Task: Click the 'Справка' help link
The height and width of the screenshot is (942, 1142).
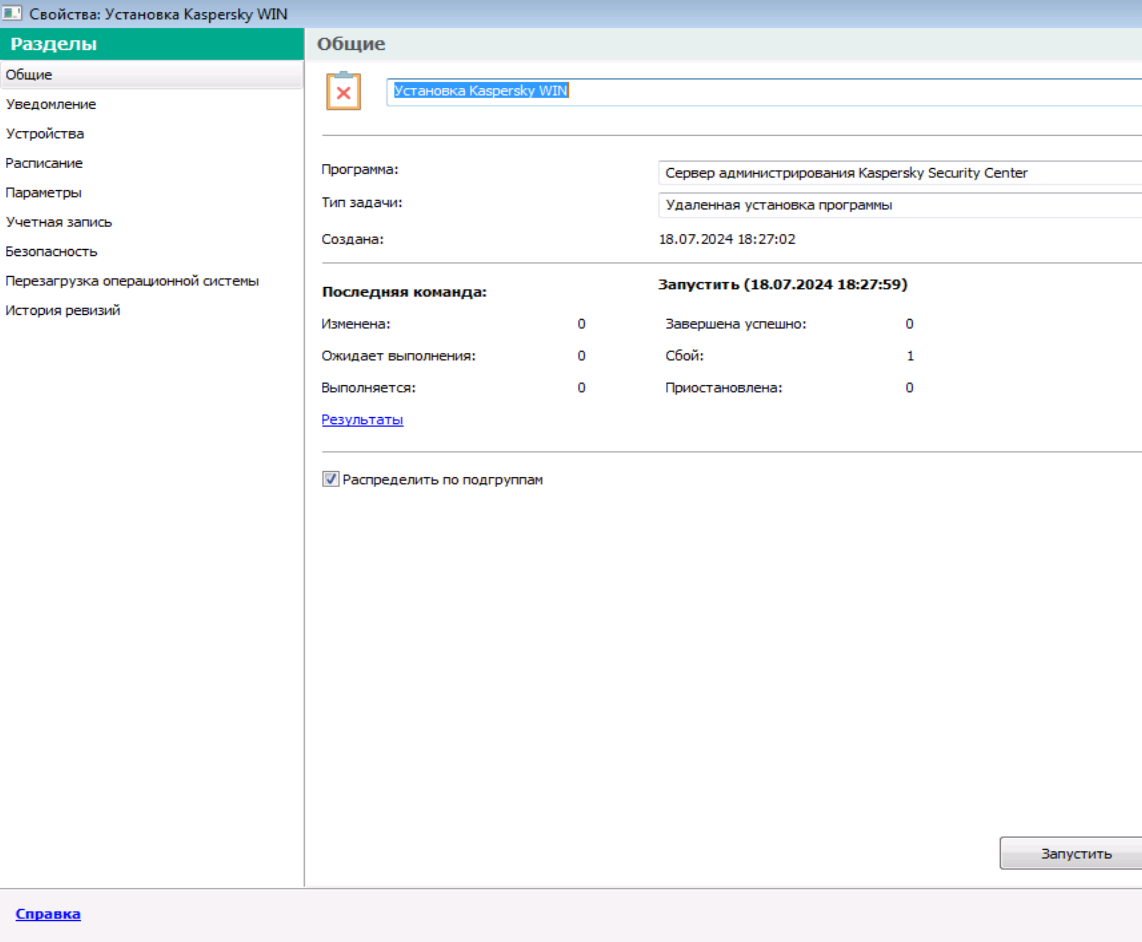Action: tap(48, 914)
